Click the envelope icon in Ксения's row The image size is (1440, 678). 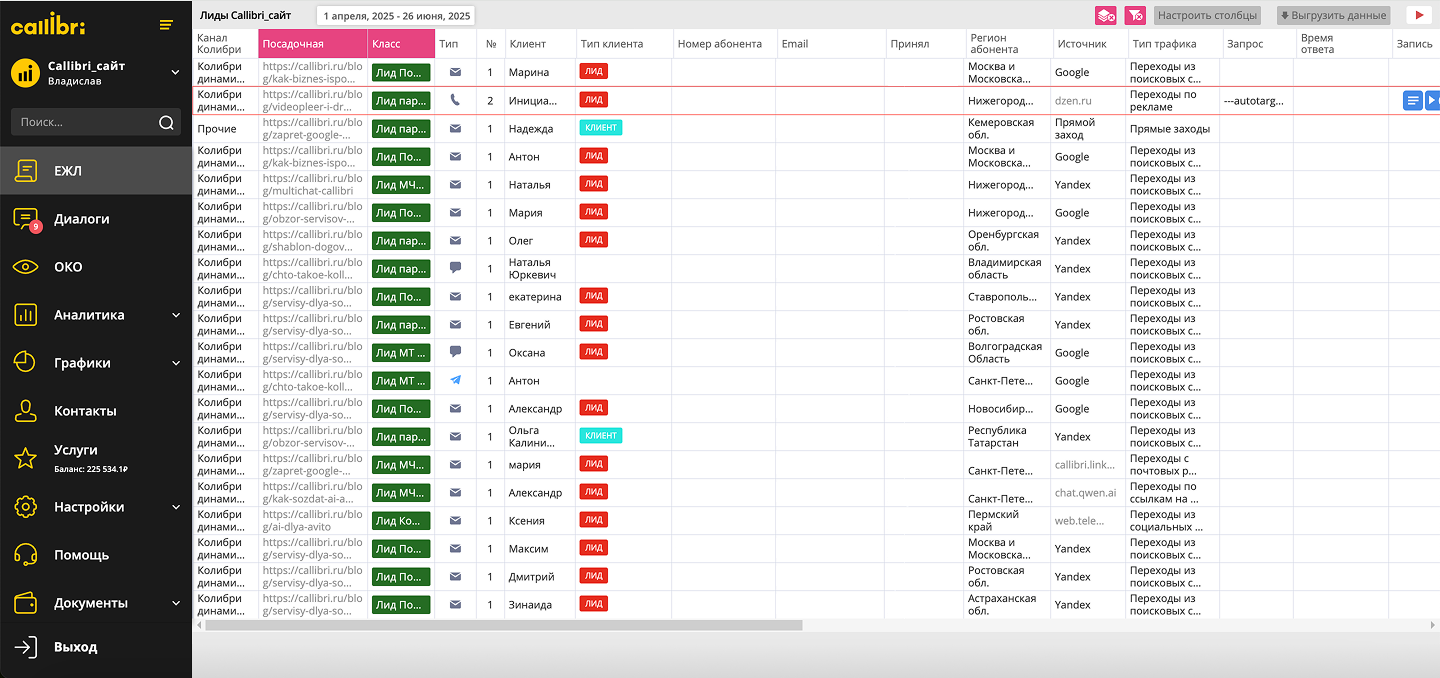(x=455, y=520)
